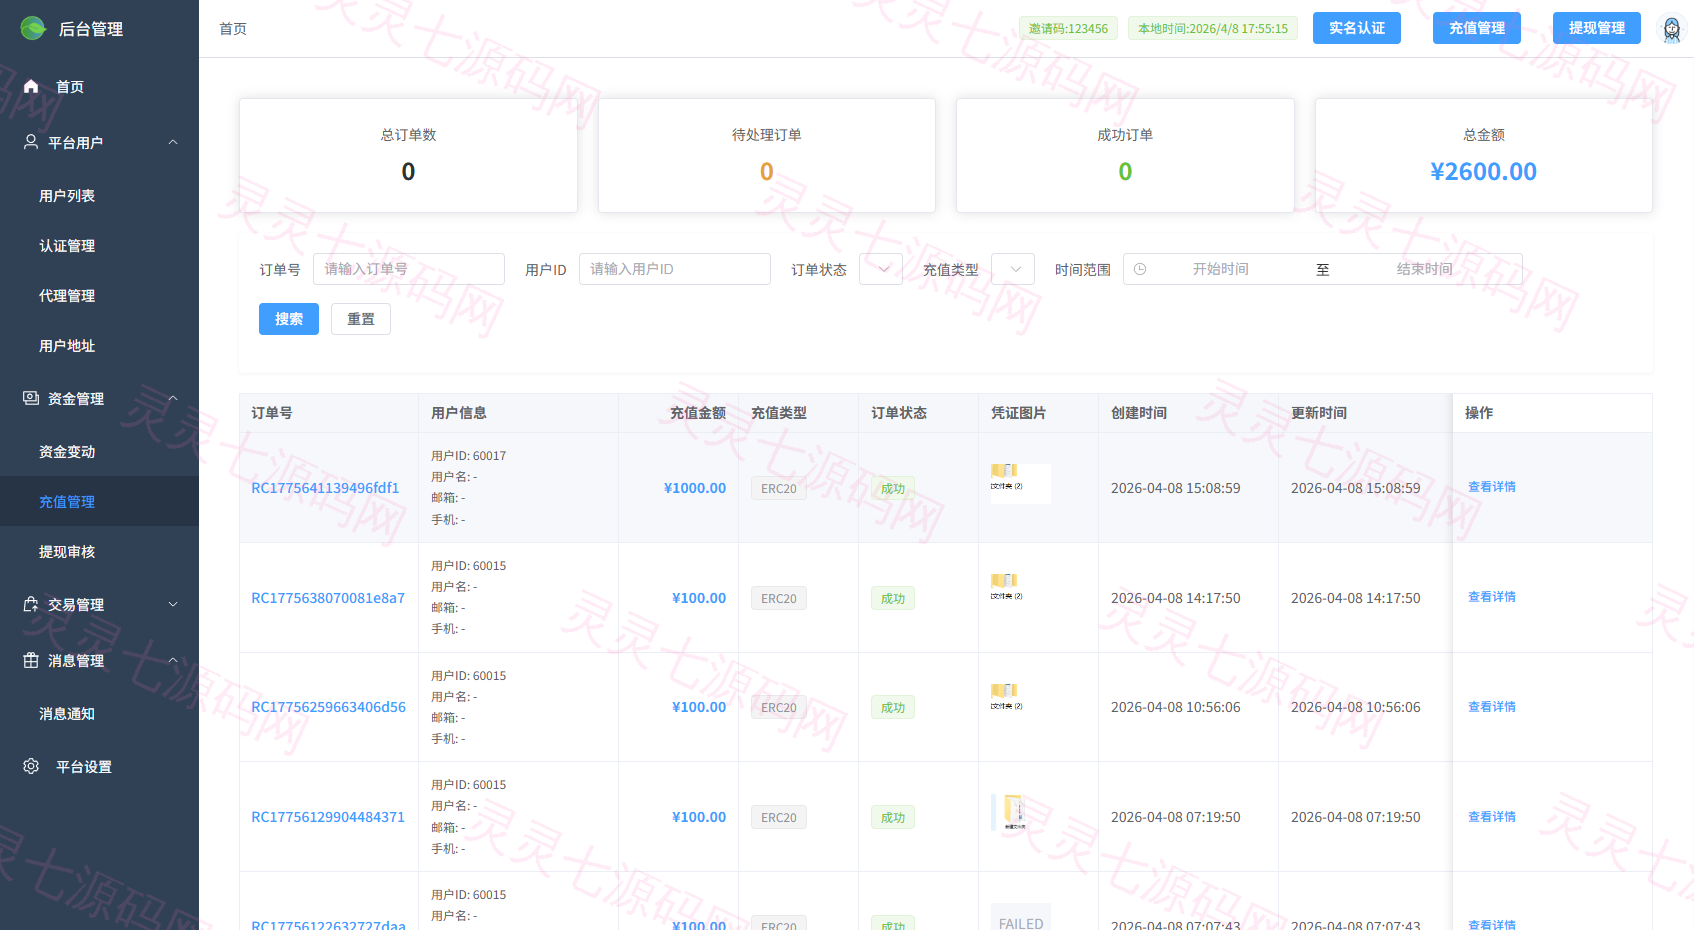Click the wallet icon beside 资金管理

click(x=31, y=398)
